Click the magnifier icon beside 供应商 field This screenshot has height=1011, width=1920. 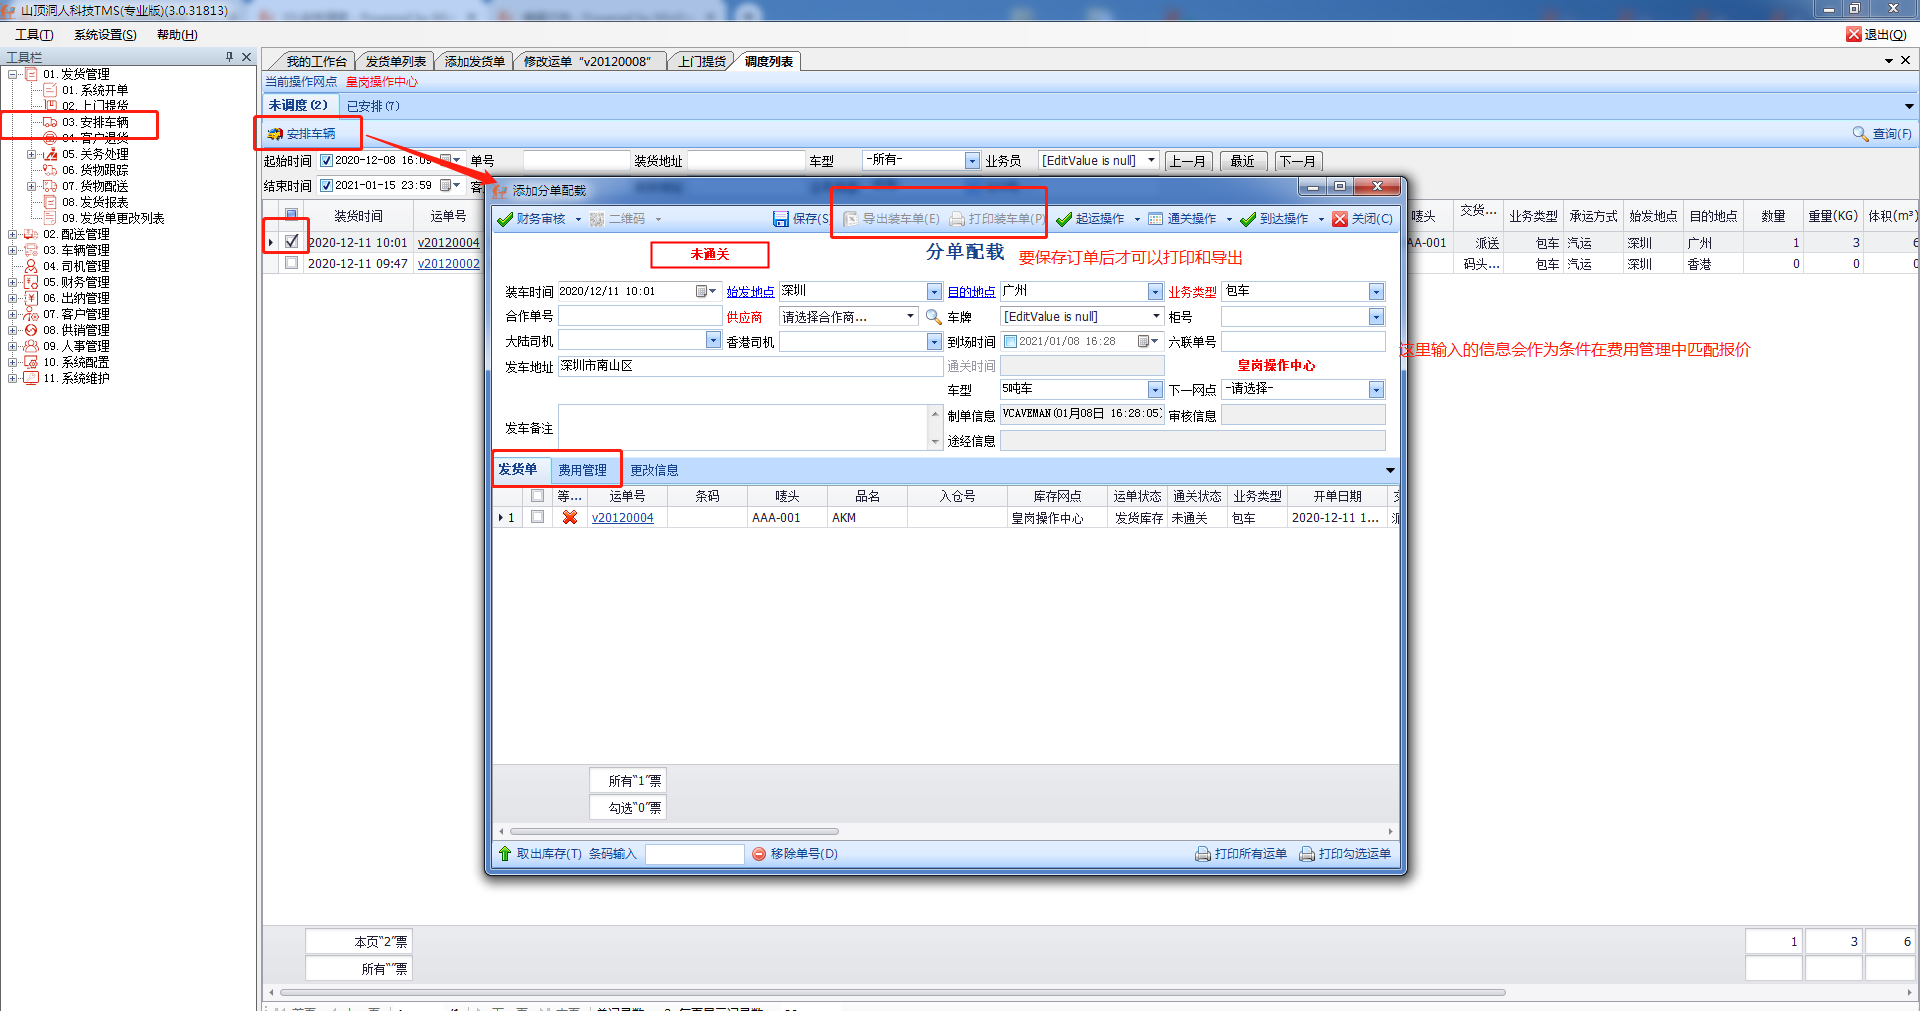point(933,317)
